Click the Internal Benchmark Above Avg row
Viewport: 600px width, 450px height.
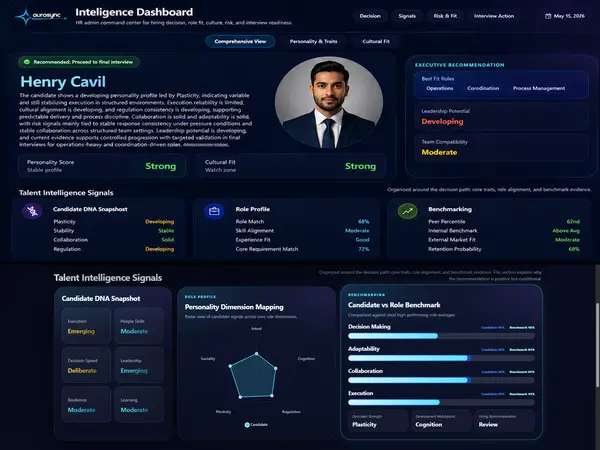(504, 231)
